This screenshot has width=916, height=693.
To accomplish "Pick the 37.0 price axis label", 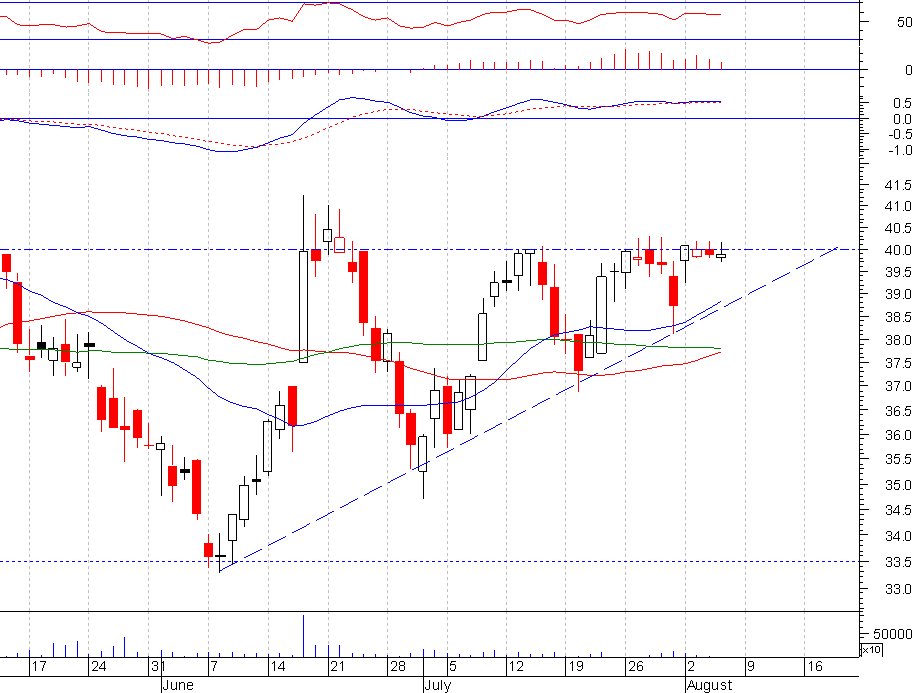I will [898, 386].
